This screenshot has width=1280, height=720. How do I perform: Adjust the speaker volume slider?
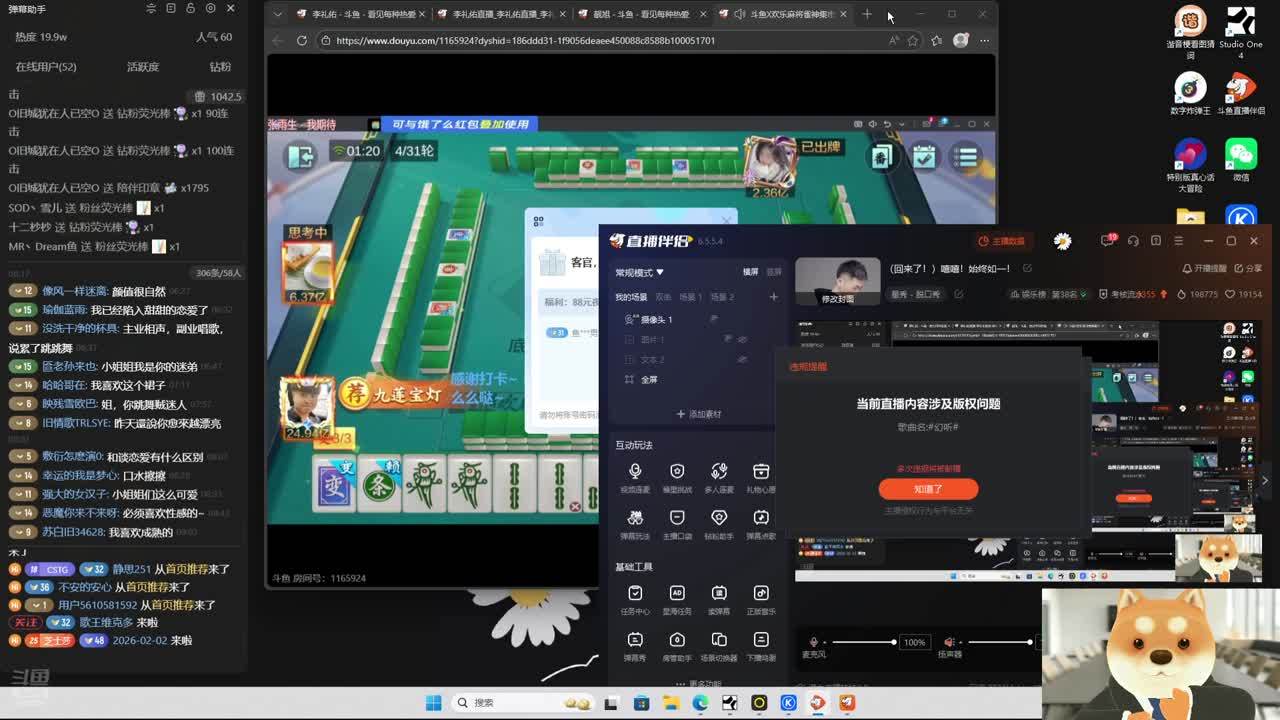click(x=1000, y=642)
